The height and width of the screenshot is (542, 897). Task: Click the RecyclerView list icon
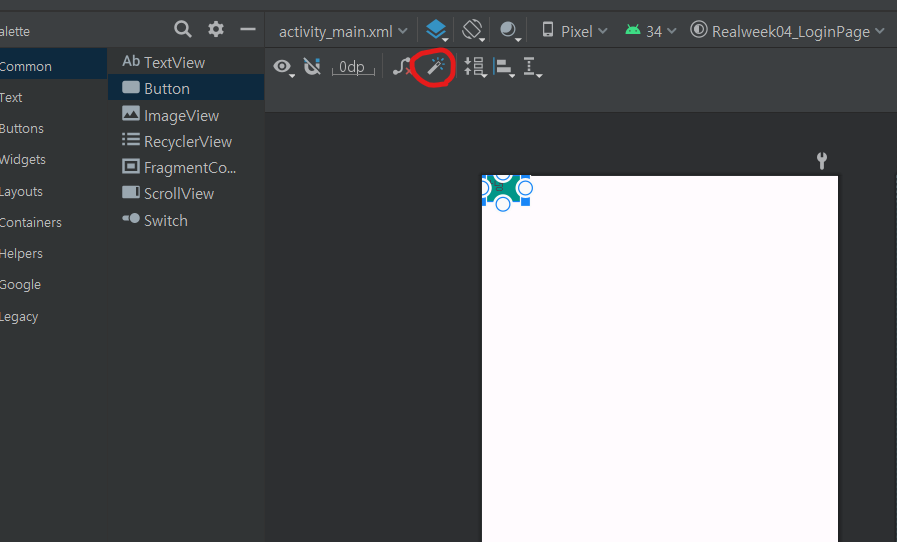(131, 139)
